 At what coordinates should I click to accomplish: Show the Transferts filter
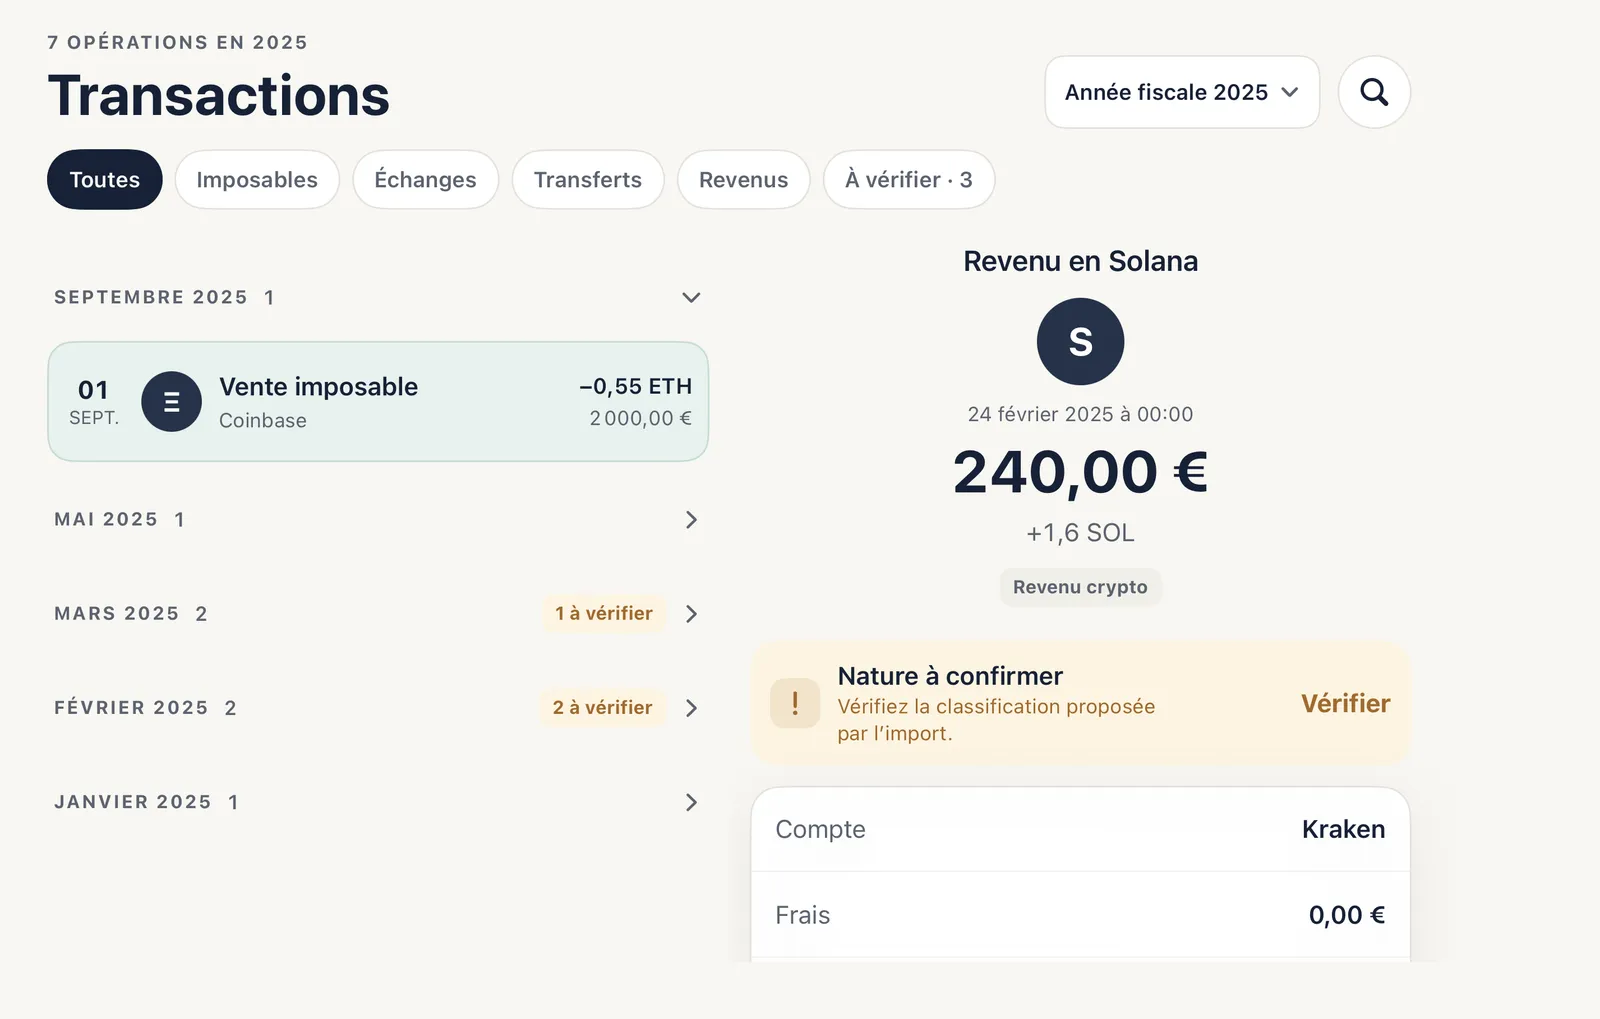588,180
